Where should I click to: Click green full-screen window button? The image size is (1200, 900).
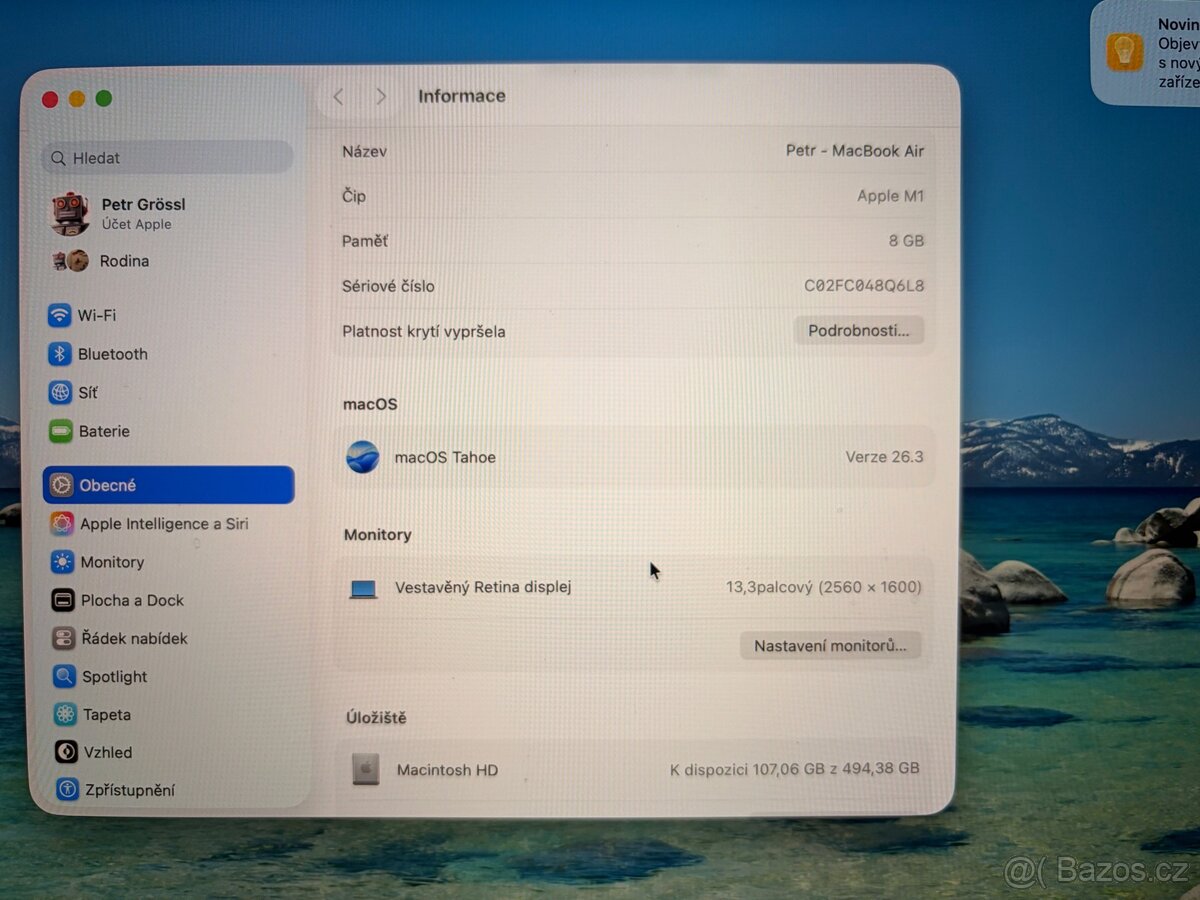(104, 98)
